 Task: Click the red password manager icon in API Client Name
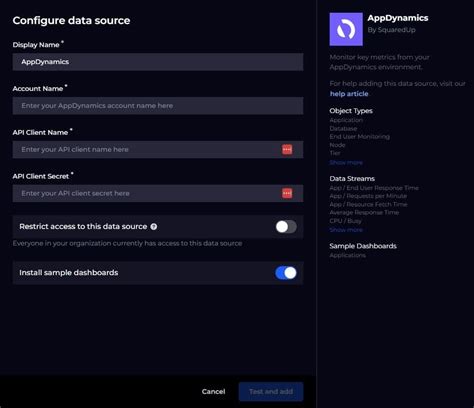(287, 149)
